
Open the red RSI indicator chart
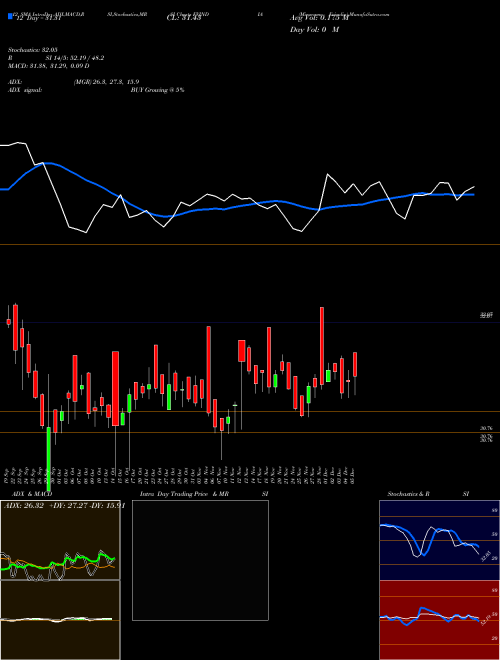[439, 620]
